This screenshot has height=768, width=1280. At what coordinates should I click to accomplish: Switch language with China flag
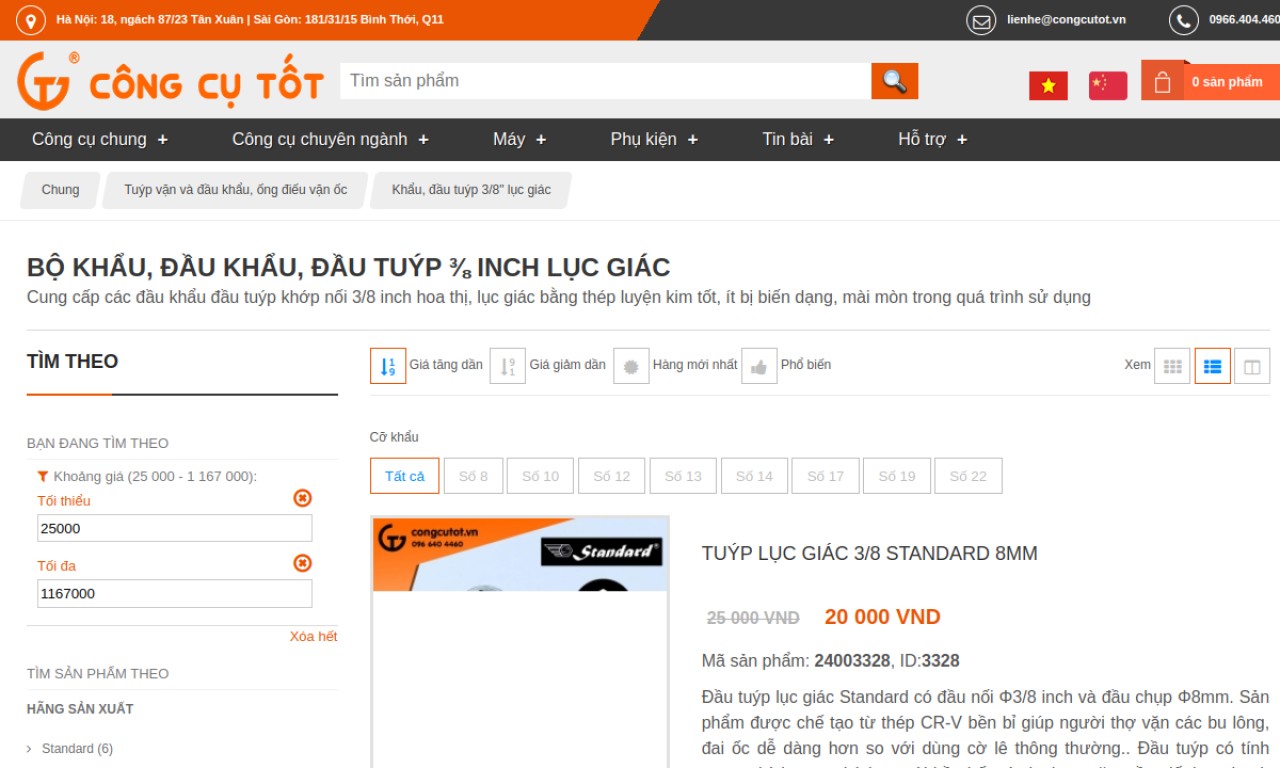(1108, 86)
